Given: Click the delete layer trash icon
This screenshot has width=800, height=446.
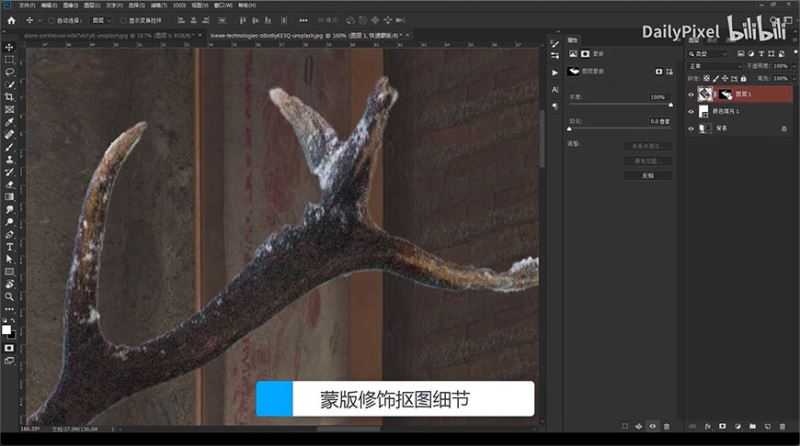Looking at the screenshot, I should 787,425.
